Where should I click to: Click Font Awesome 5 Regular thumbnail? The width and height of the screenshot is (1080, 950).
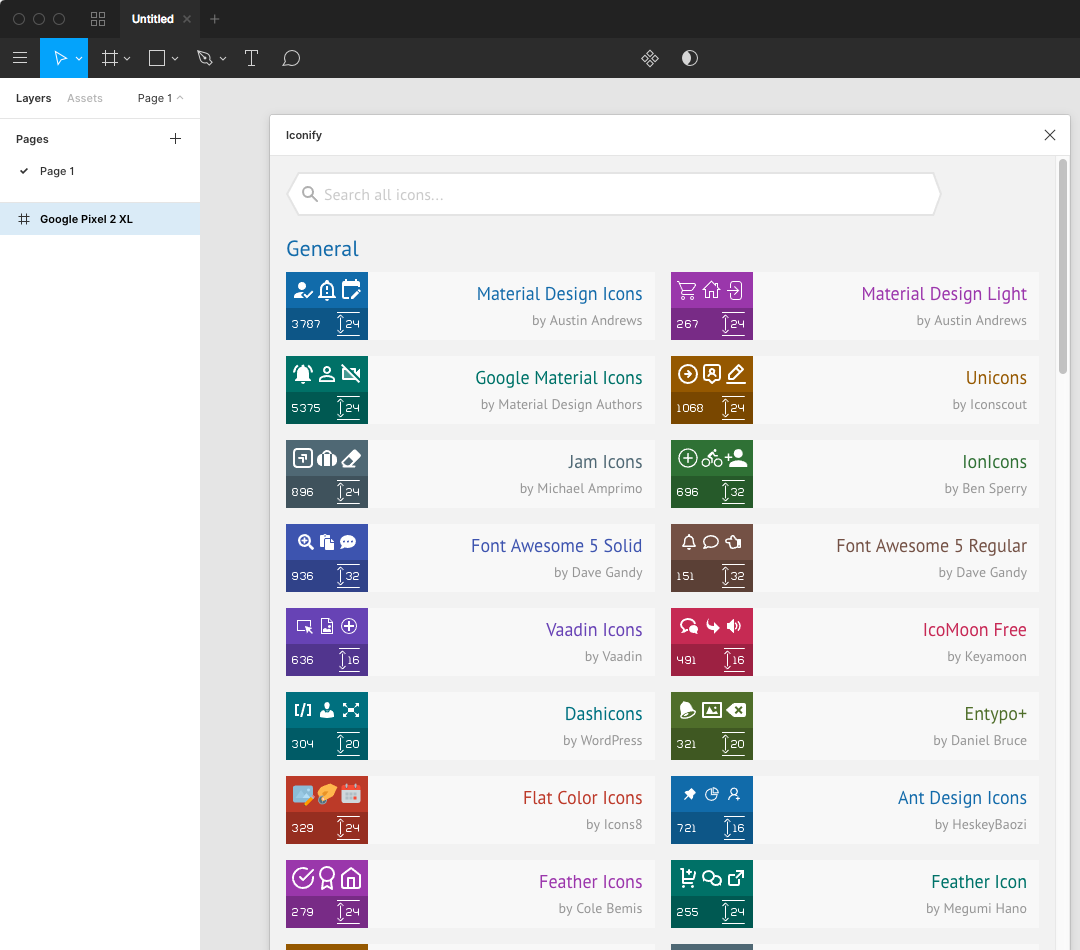(712, 558)
